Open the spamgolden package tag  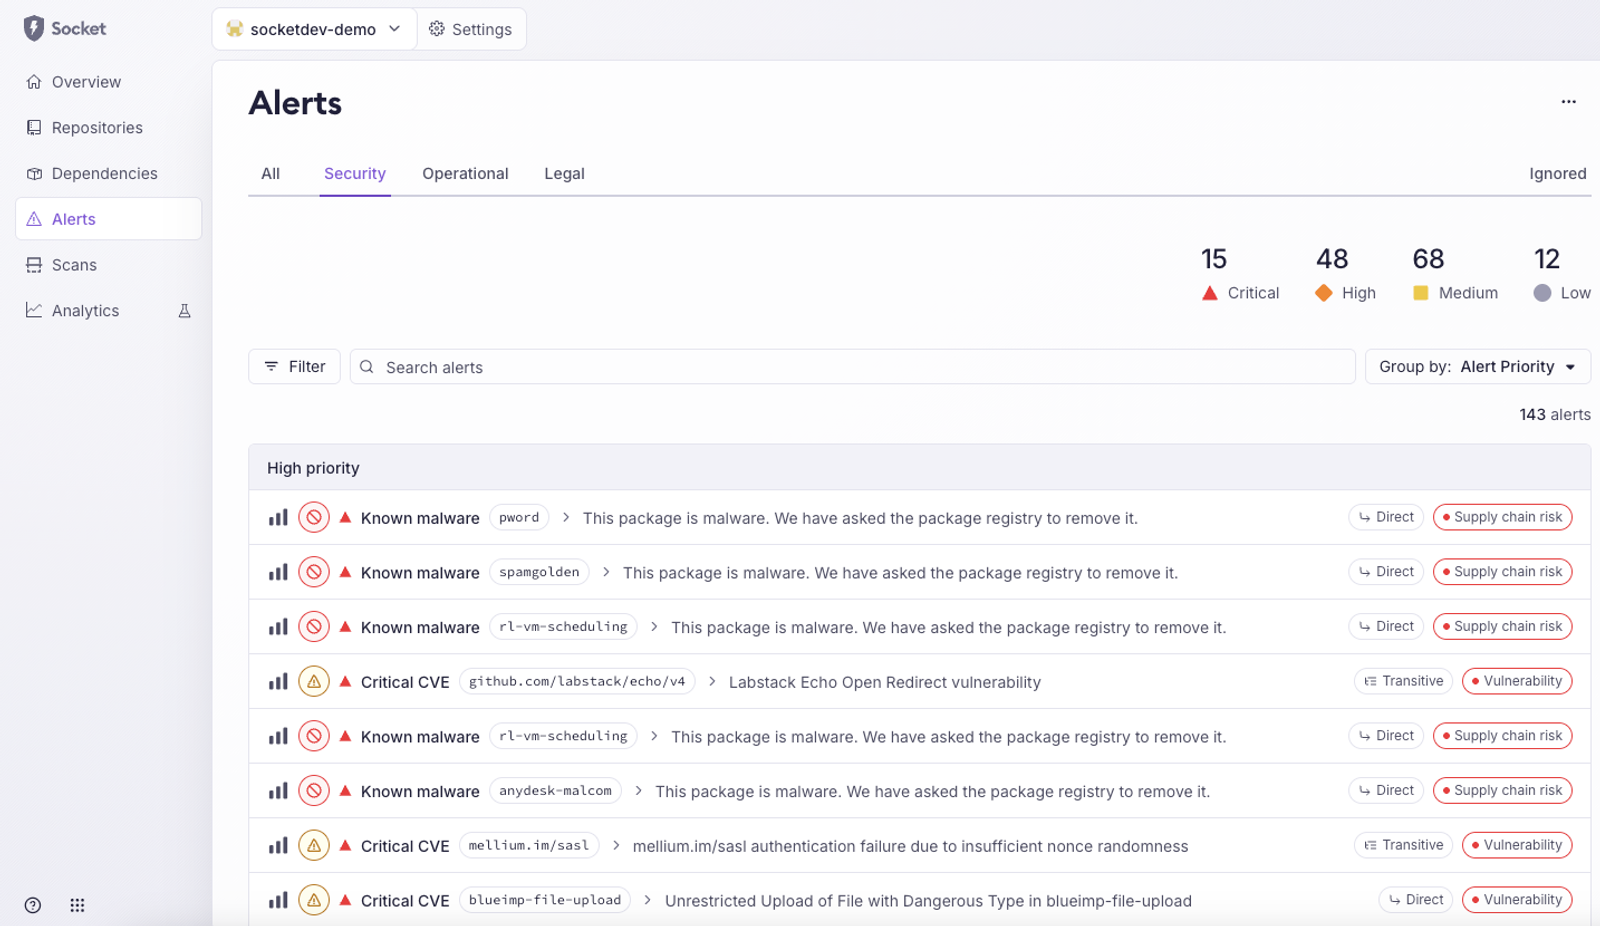tap(539, 572)
